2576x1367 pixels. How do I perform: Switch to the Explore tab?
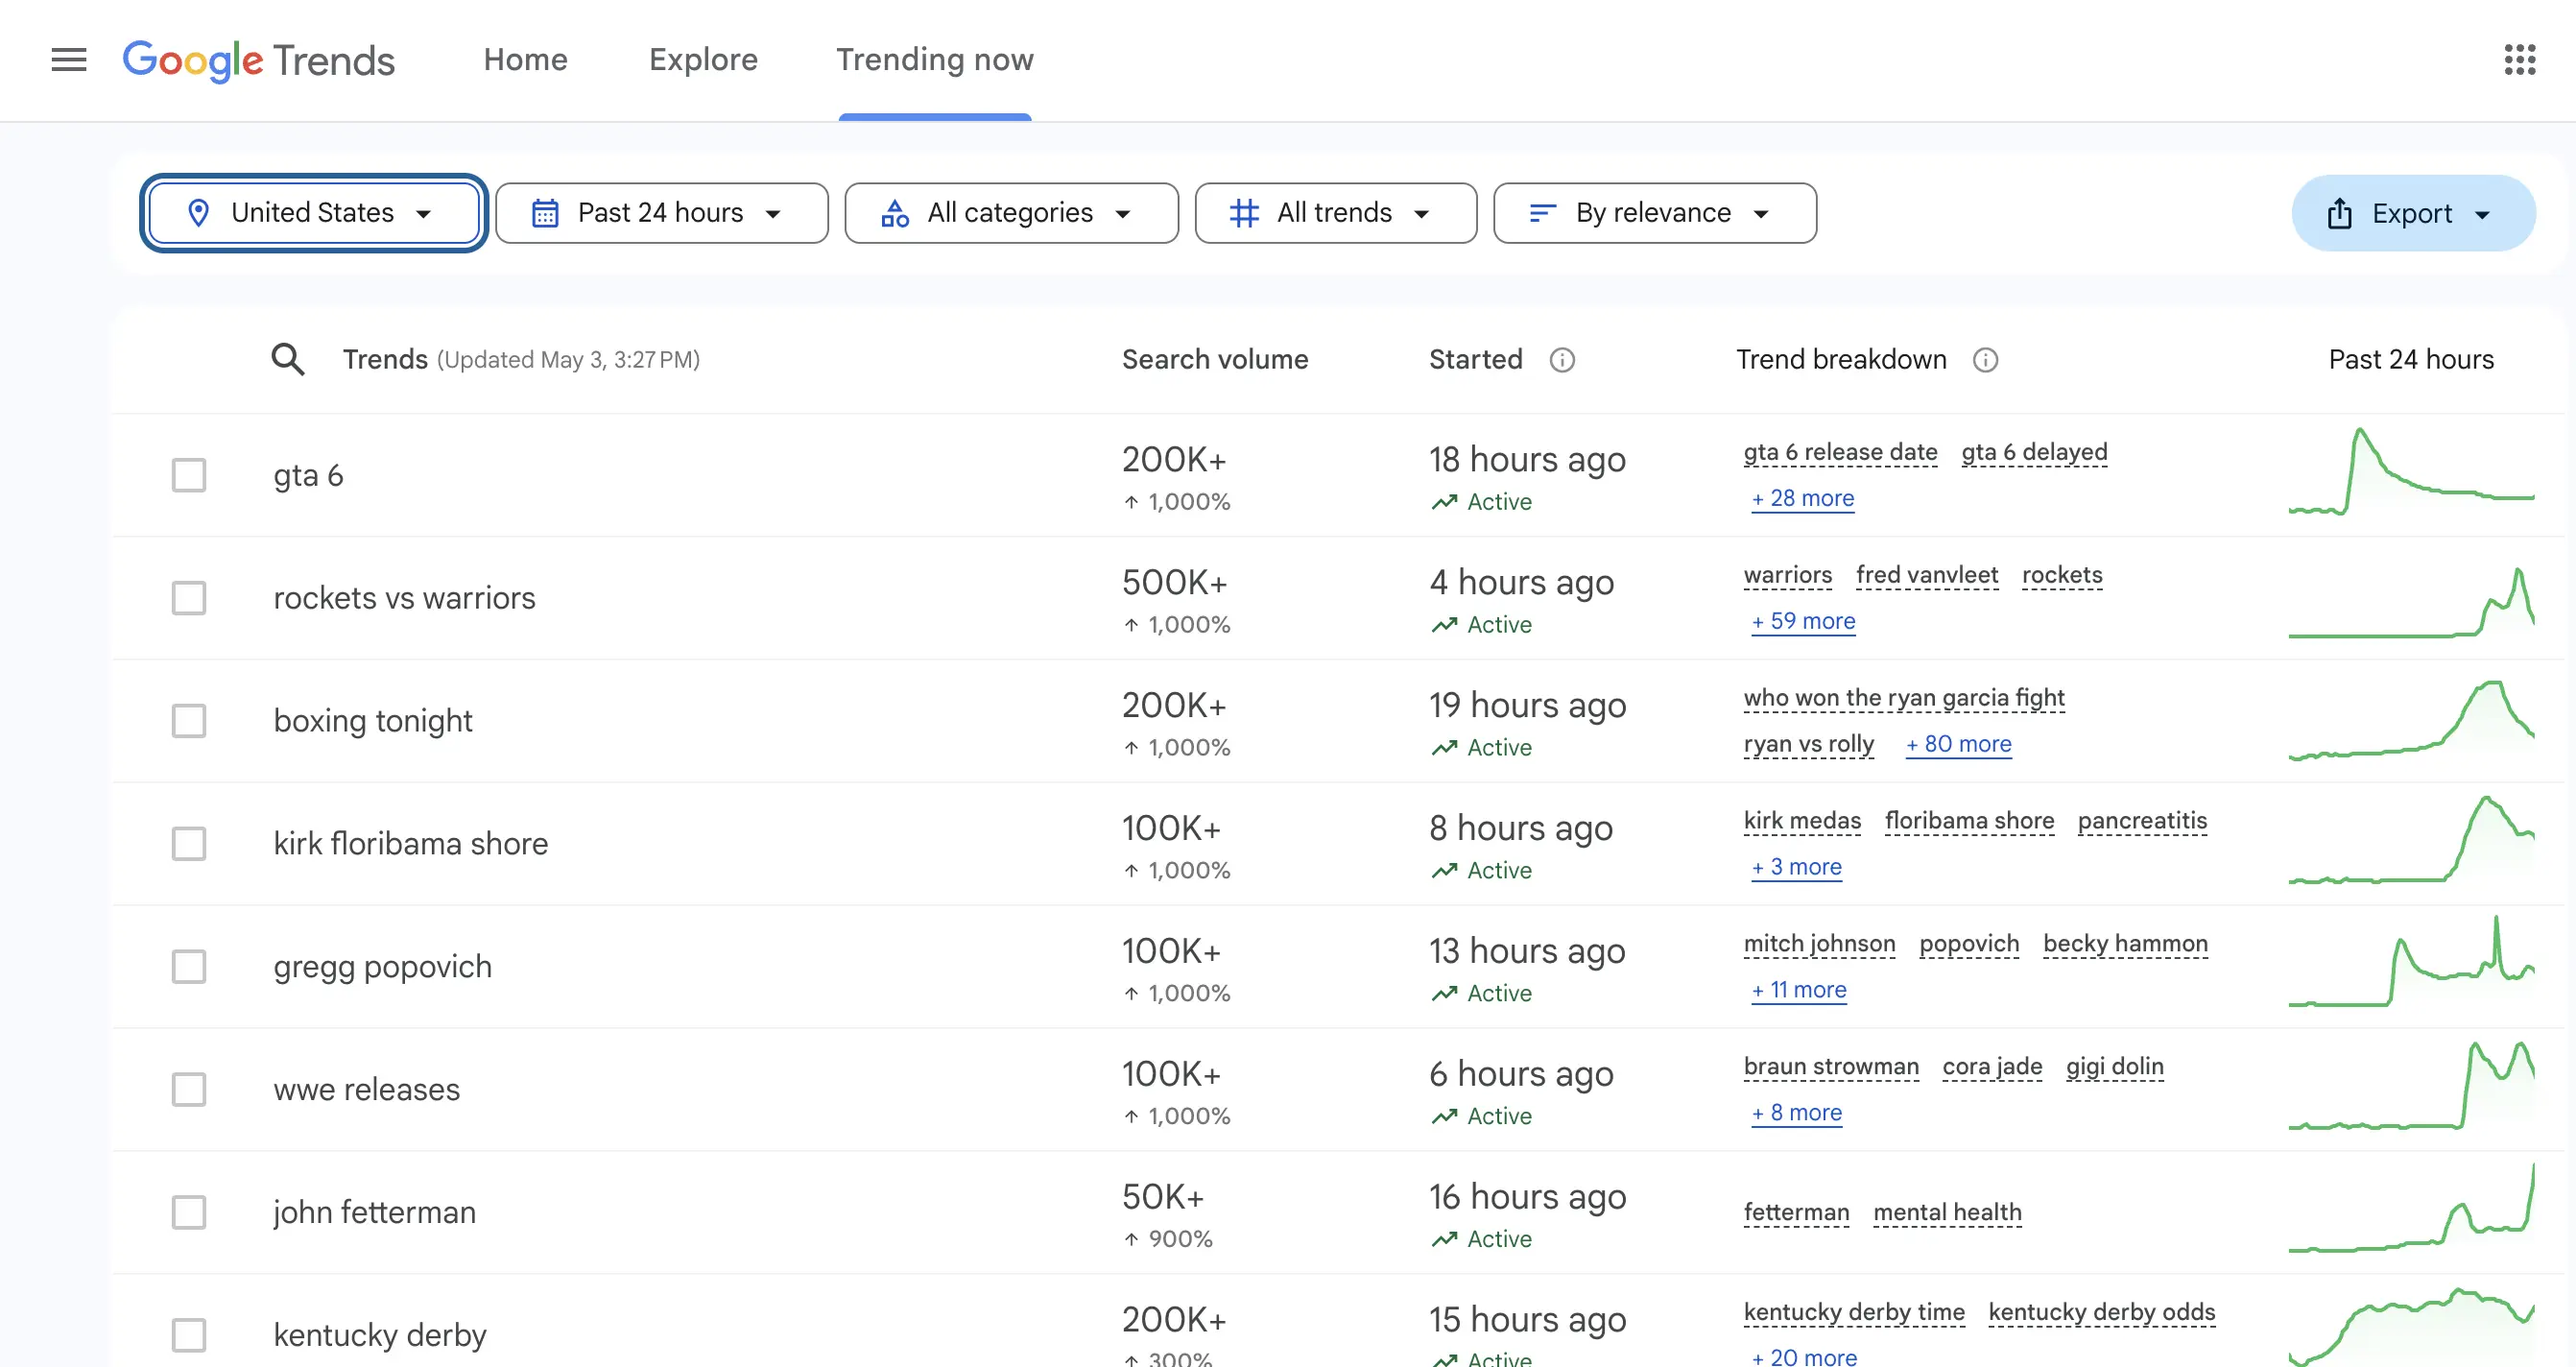703,60
